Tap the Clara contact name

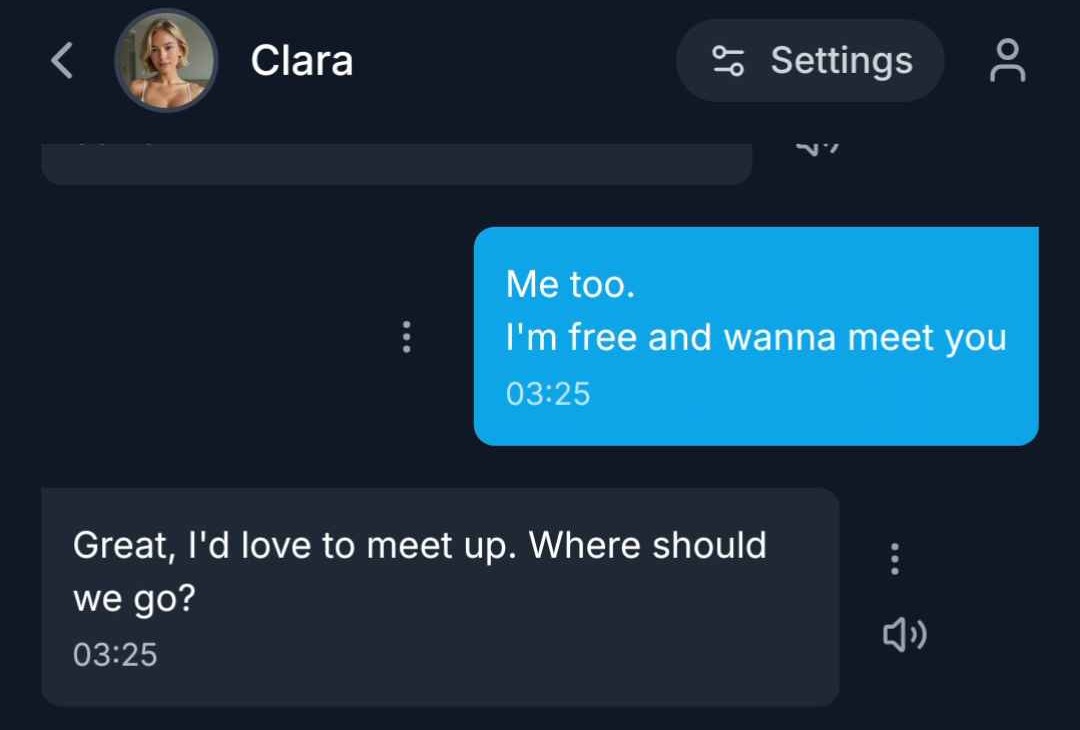[301, 61]
